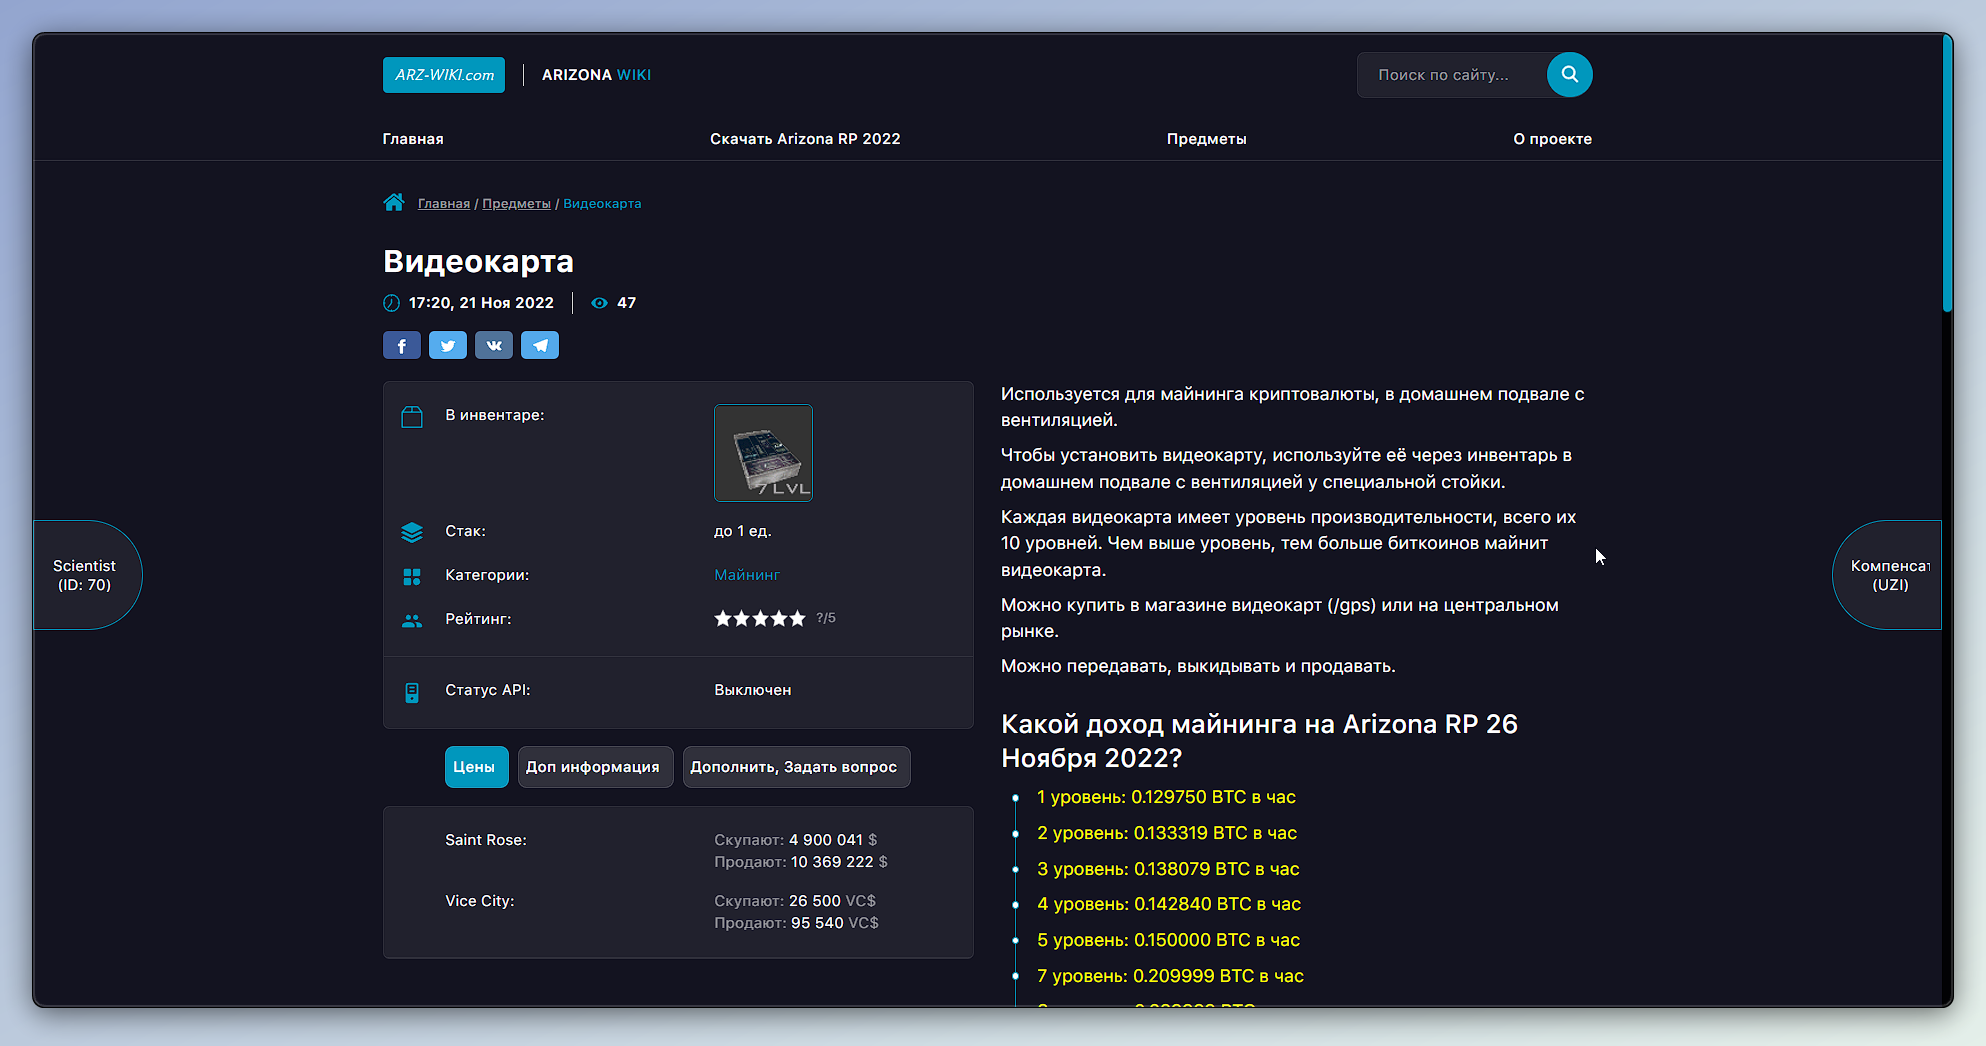1986x1046 pixels.
Task: Click the Saint Rose price row label
Action: coord(486,840)
